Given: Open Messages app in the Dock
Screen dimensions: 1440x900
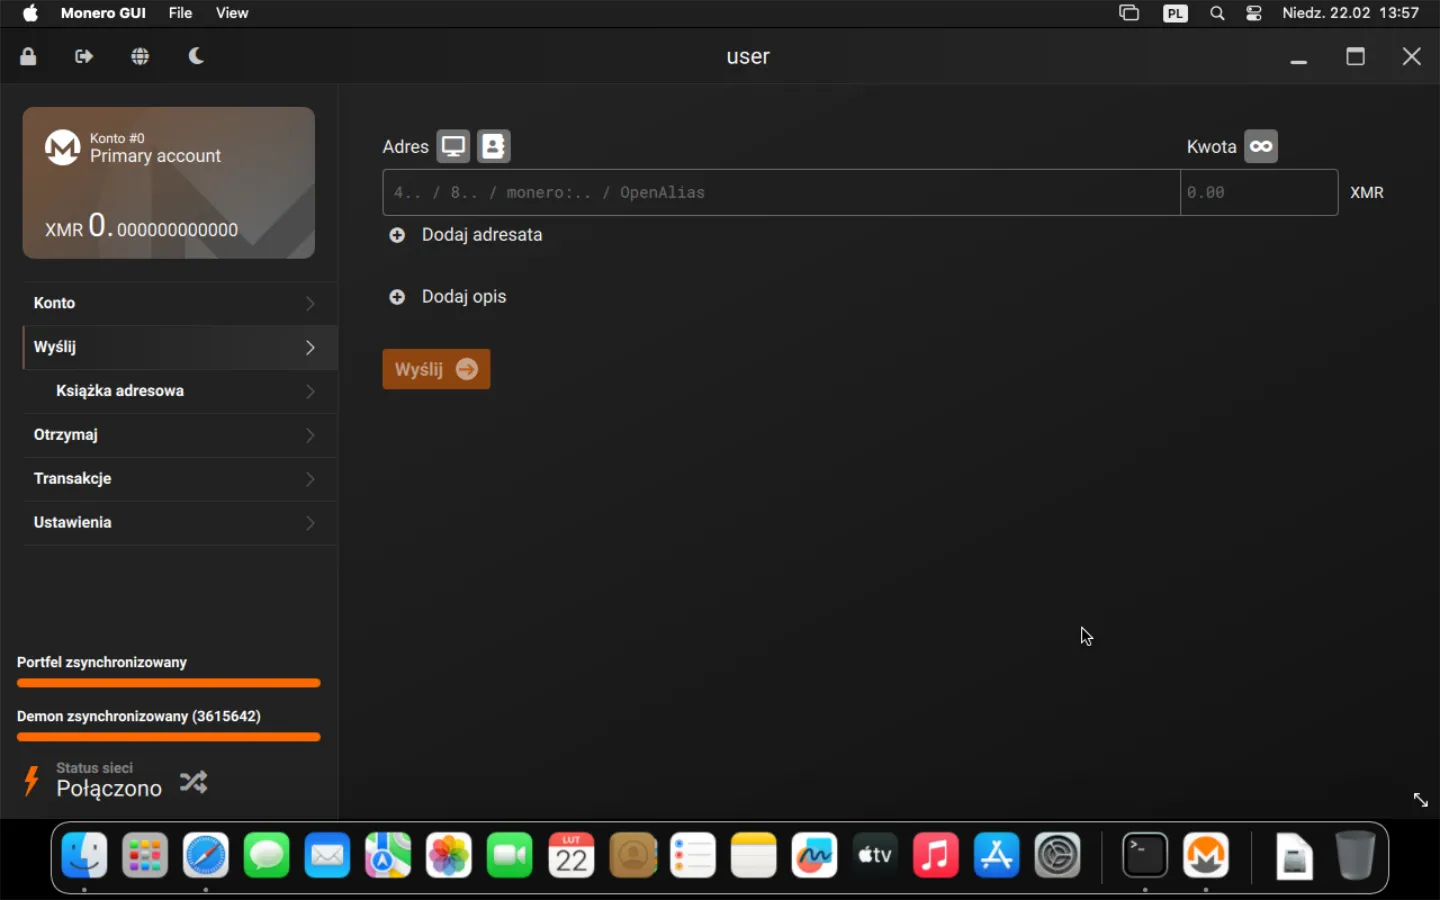Looking at the screenshot, I should 267,856.
